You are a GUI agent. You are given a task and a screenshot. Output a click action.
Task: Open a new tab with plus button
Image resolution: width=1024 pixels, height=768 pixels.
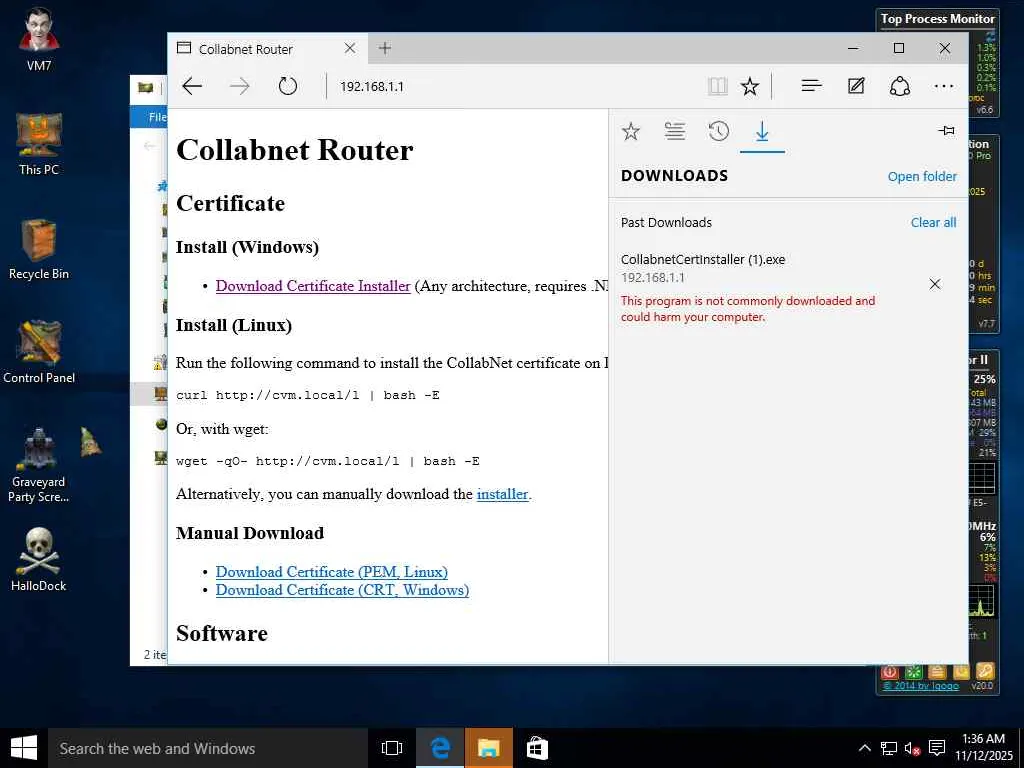385,48
